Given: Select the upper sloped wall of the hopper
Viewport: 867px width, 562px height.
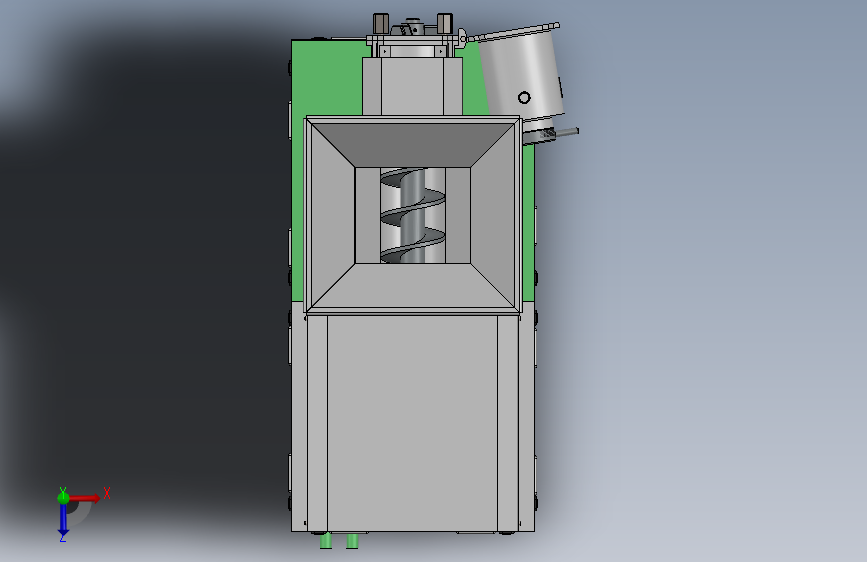Looking at the screenshot, I should click(412, 144).
